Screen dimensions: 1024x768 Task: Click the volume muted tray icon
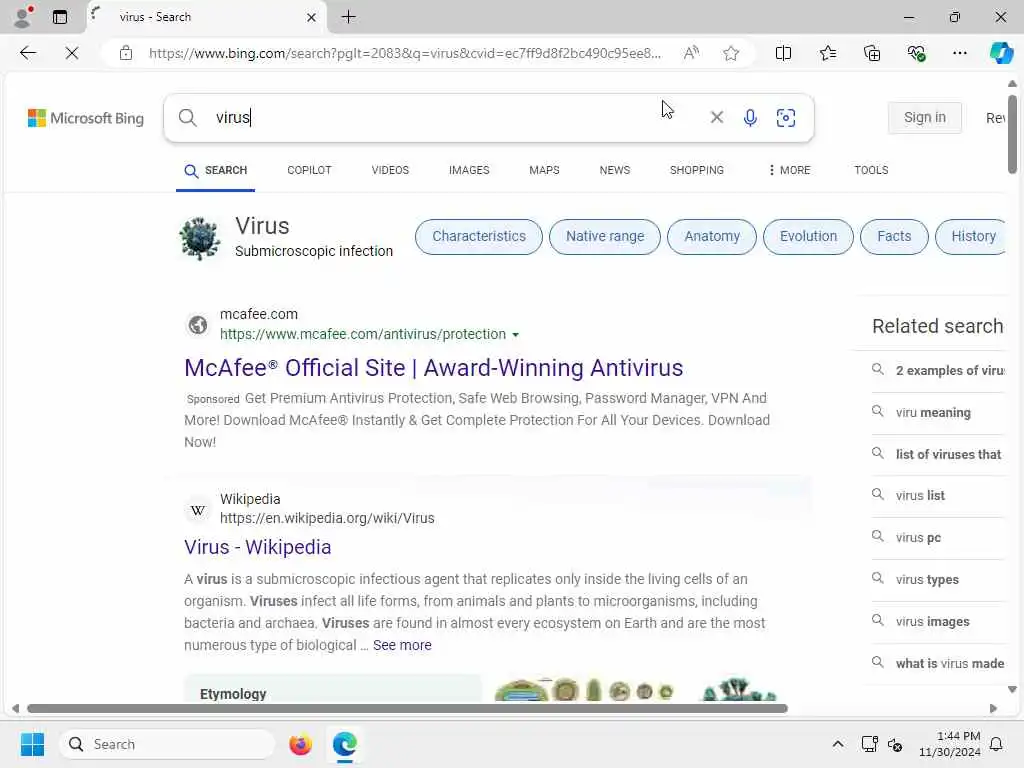pyautogui.click(x=895, y=744)
